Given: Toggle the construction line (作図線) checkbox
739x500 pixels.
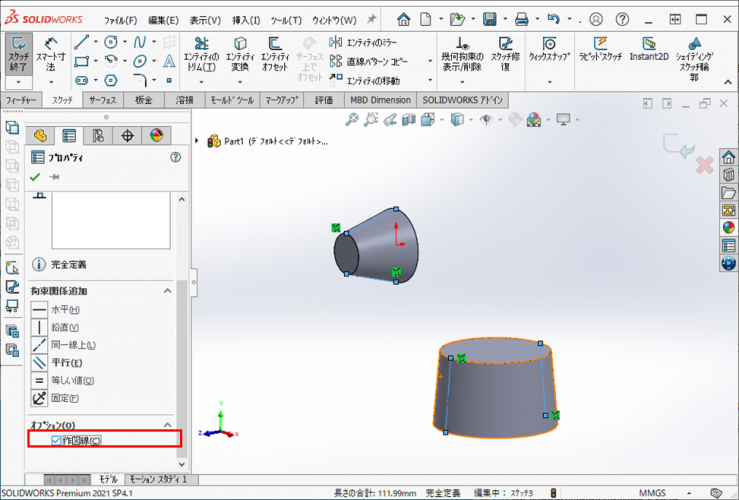Looking at the screenshot, I should tap(57, 439).
